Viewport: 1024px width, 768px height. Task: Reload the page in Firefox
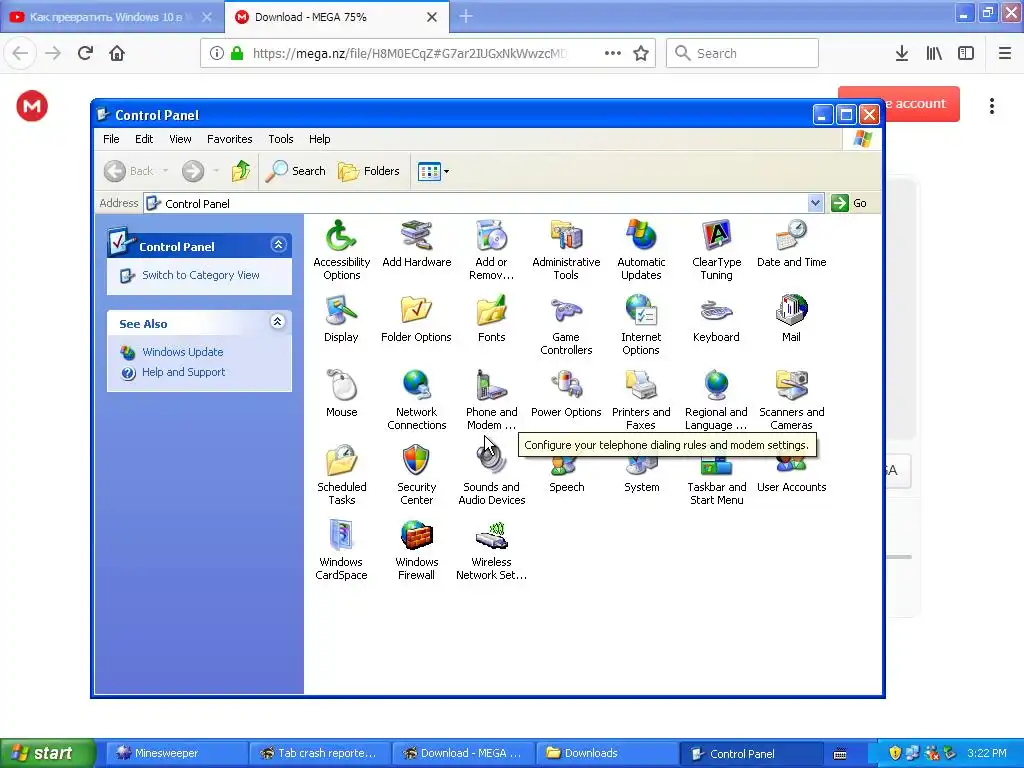[86, 53]
